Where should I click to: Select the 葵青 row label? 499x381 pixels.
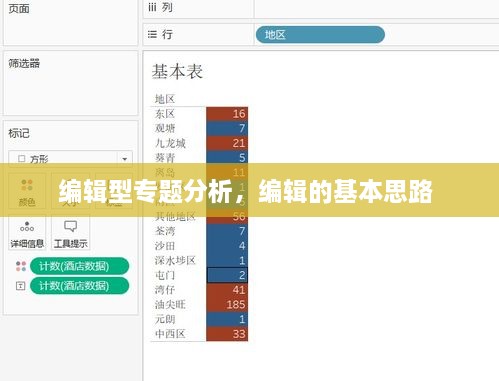[x=165, y=157]
